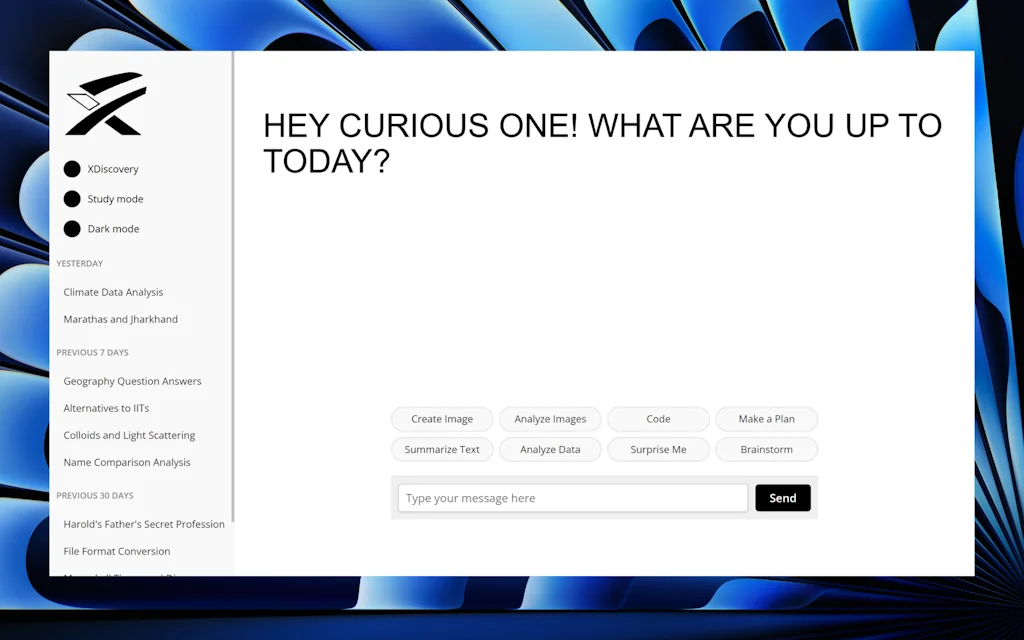
Task: Select the Analyze Images option
Action: click(x=550, y=419)
